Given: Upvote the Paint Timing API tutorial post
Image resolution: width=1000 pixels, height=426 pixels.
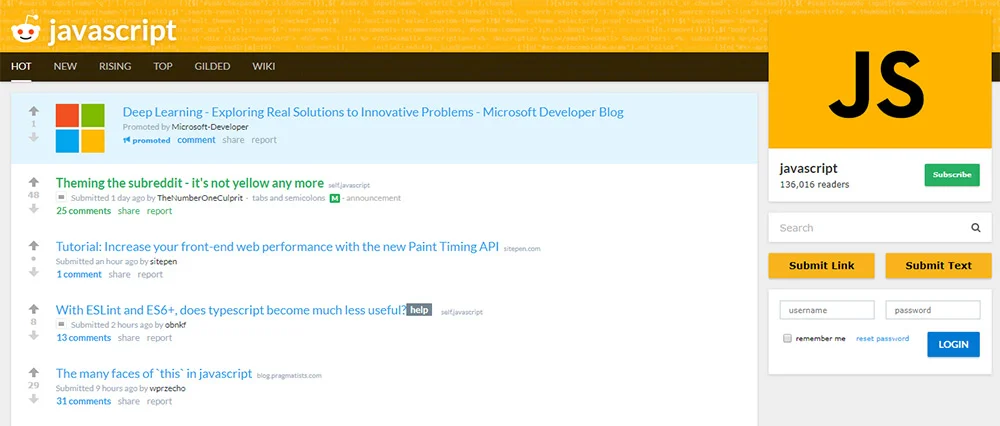Looking at the screenshot, I should [34, 246].
